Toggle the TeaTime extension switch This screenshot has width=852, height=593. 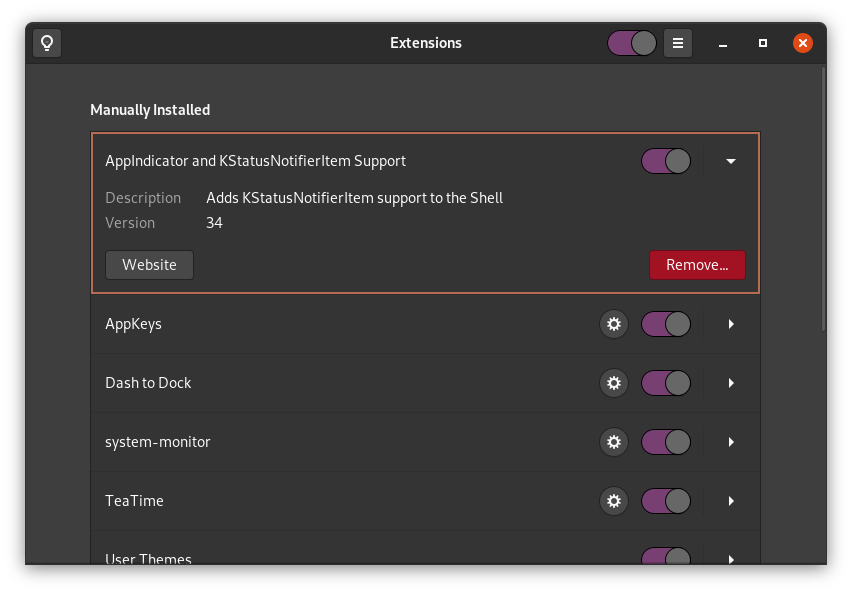(666, 501)
